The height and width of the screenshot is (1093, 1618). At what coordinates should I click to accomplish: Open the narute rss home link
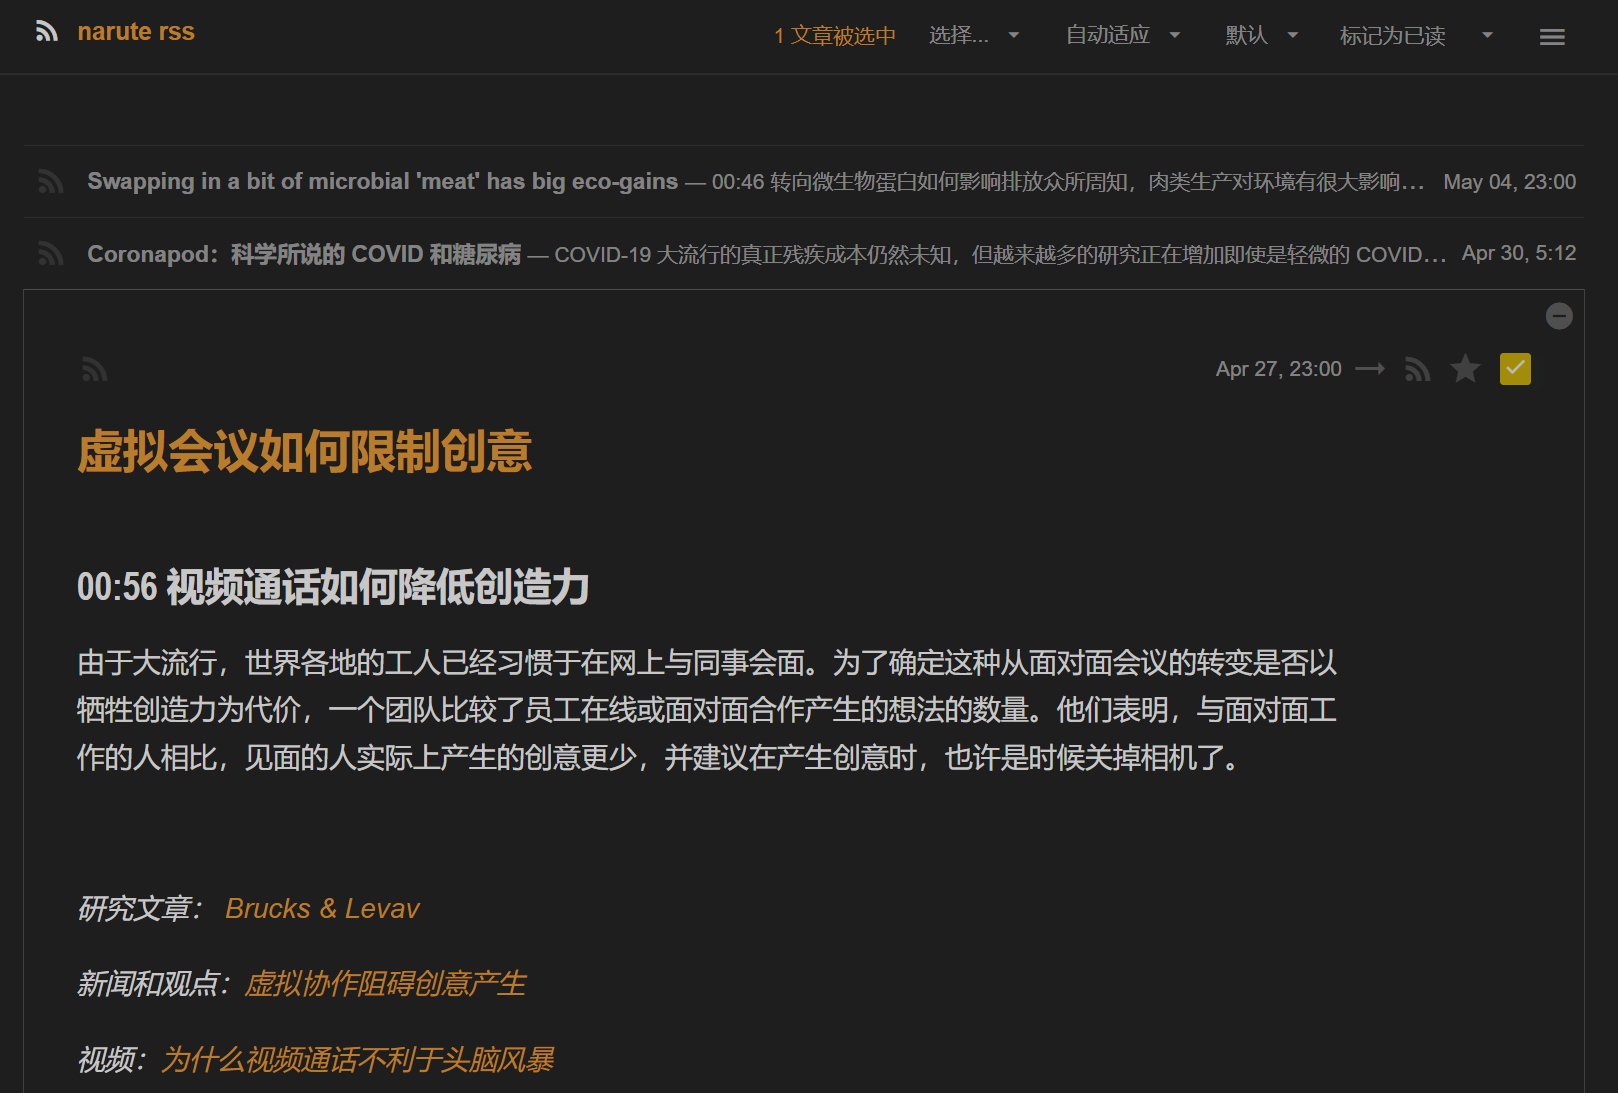pyautogui.click(x=136, y=32)
